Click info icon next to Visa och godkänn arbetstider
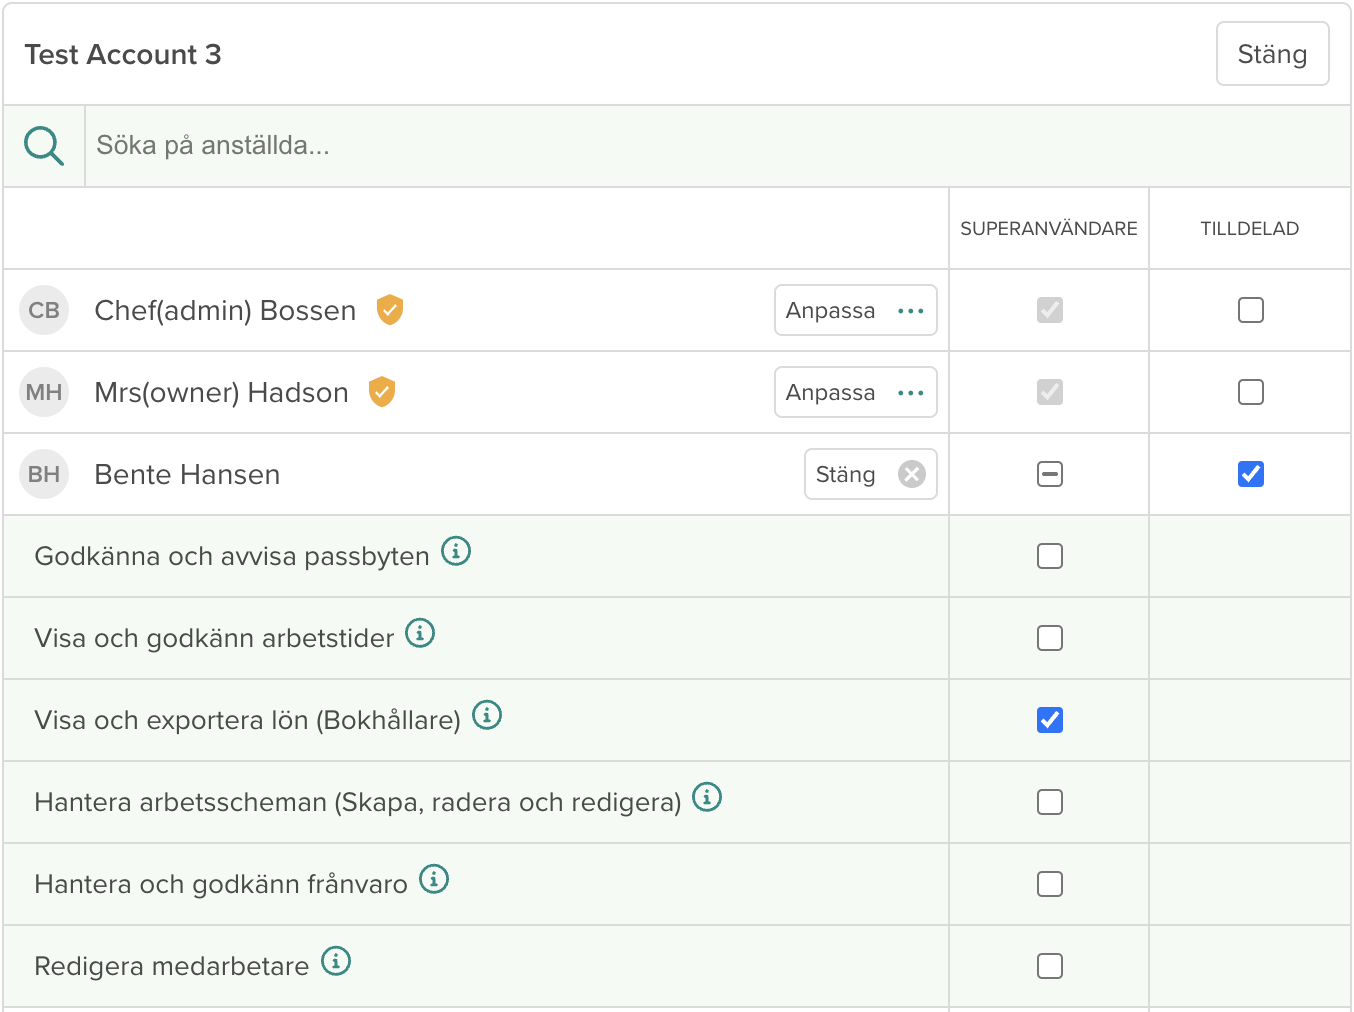 click(x=420, y=633)
